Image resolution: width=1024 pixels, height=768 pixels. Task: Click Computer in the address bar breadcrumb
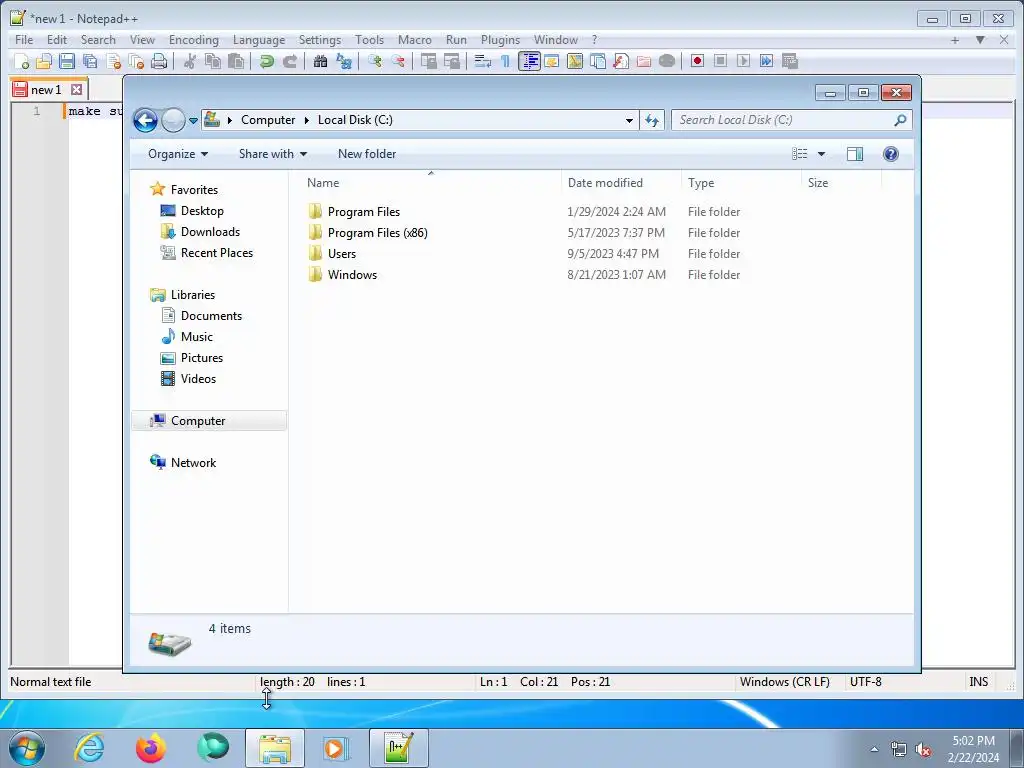pos(268,120)
